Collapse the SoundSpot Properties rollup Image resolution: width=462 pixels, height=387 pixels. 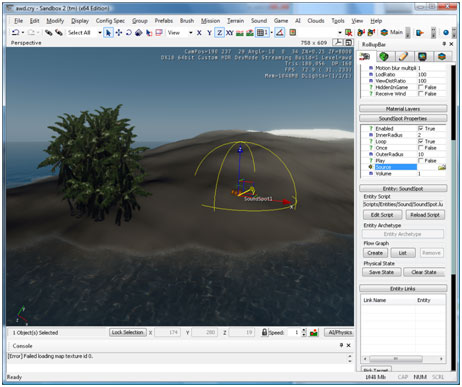[x=403, y=118]
